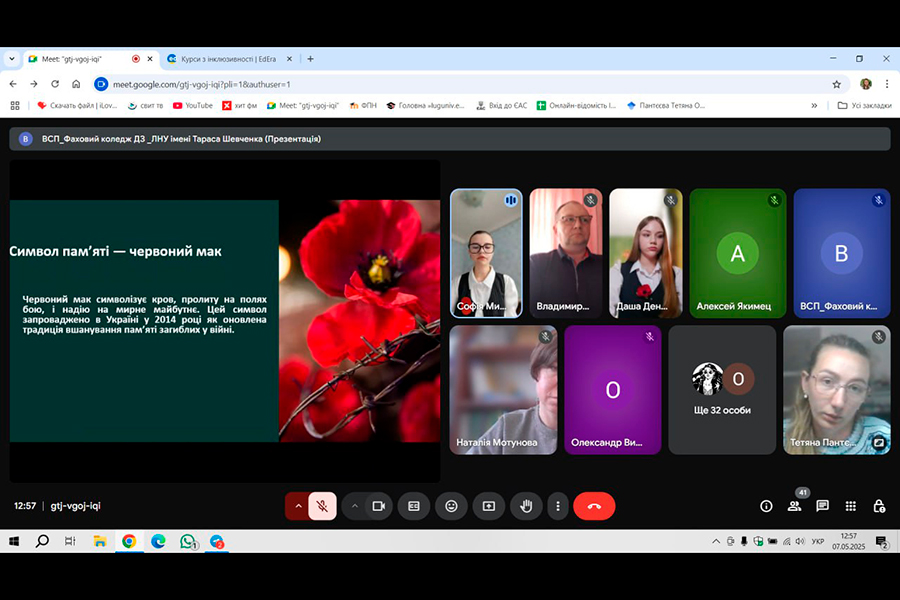Screen dimensions: 900x600
Task: Click the presentation slide about червоний мак
Action: [x=225, y=321]
